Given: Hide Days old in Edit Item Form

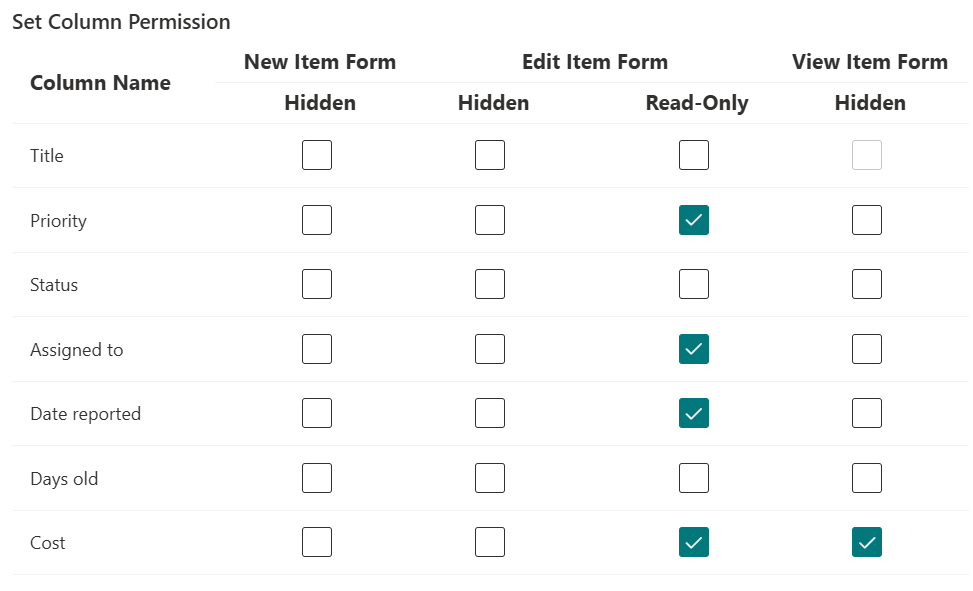Looking at the screenshot, I should pos(490,478).
